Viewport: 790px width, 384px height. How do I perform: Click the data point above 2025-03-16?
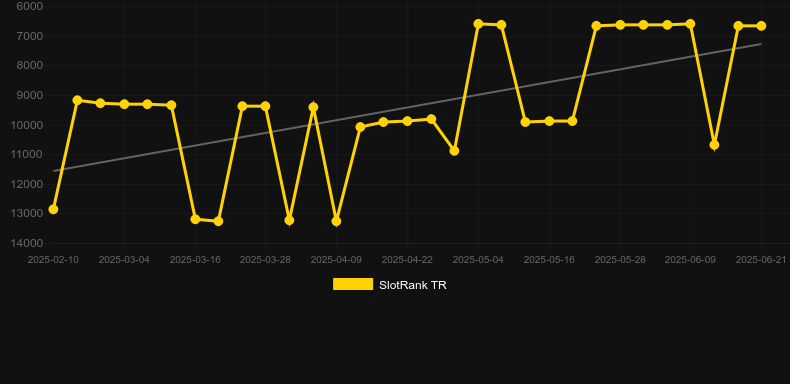click(195, 219)
